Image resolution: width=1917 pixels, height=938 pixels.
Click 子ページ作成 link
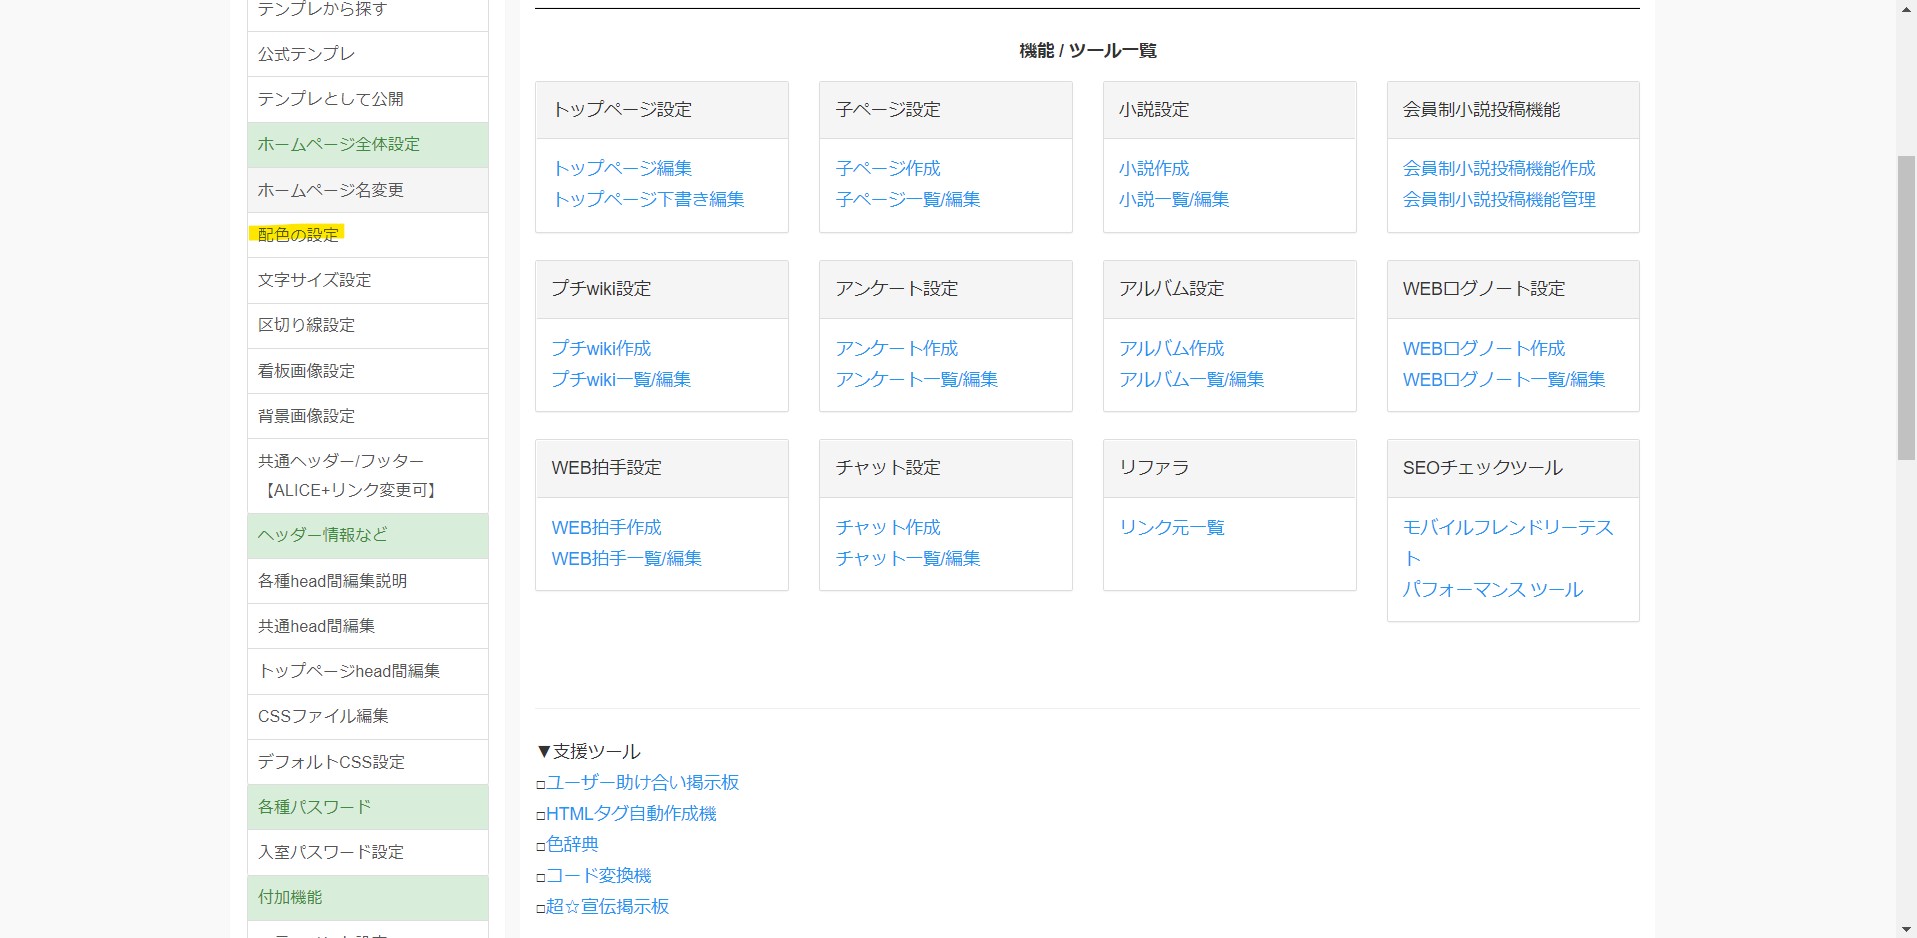(888, 168)
